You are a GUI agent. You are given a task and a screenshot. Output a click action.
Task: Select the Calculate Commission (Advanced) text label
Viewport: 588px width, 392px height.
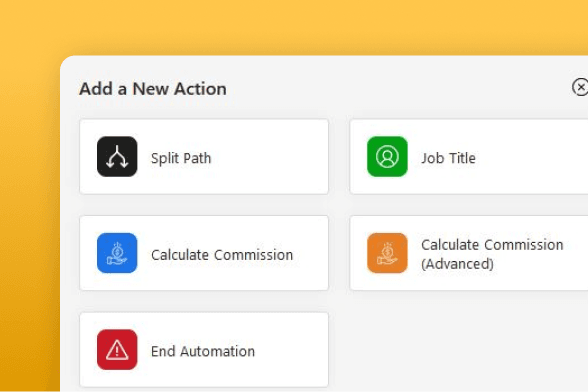492,254
